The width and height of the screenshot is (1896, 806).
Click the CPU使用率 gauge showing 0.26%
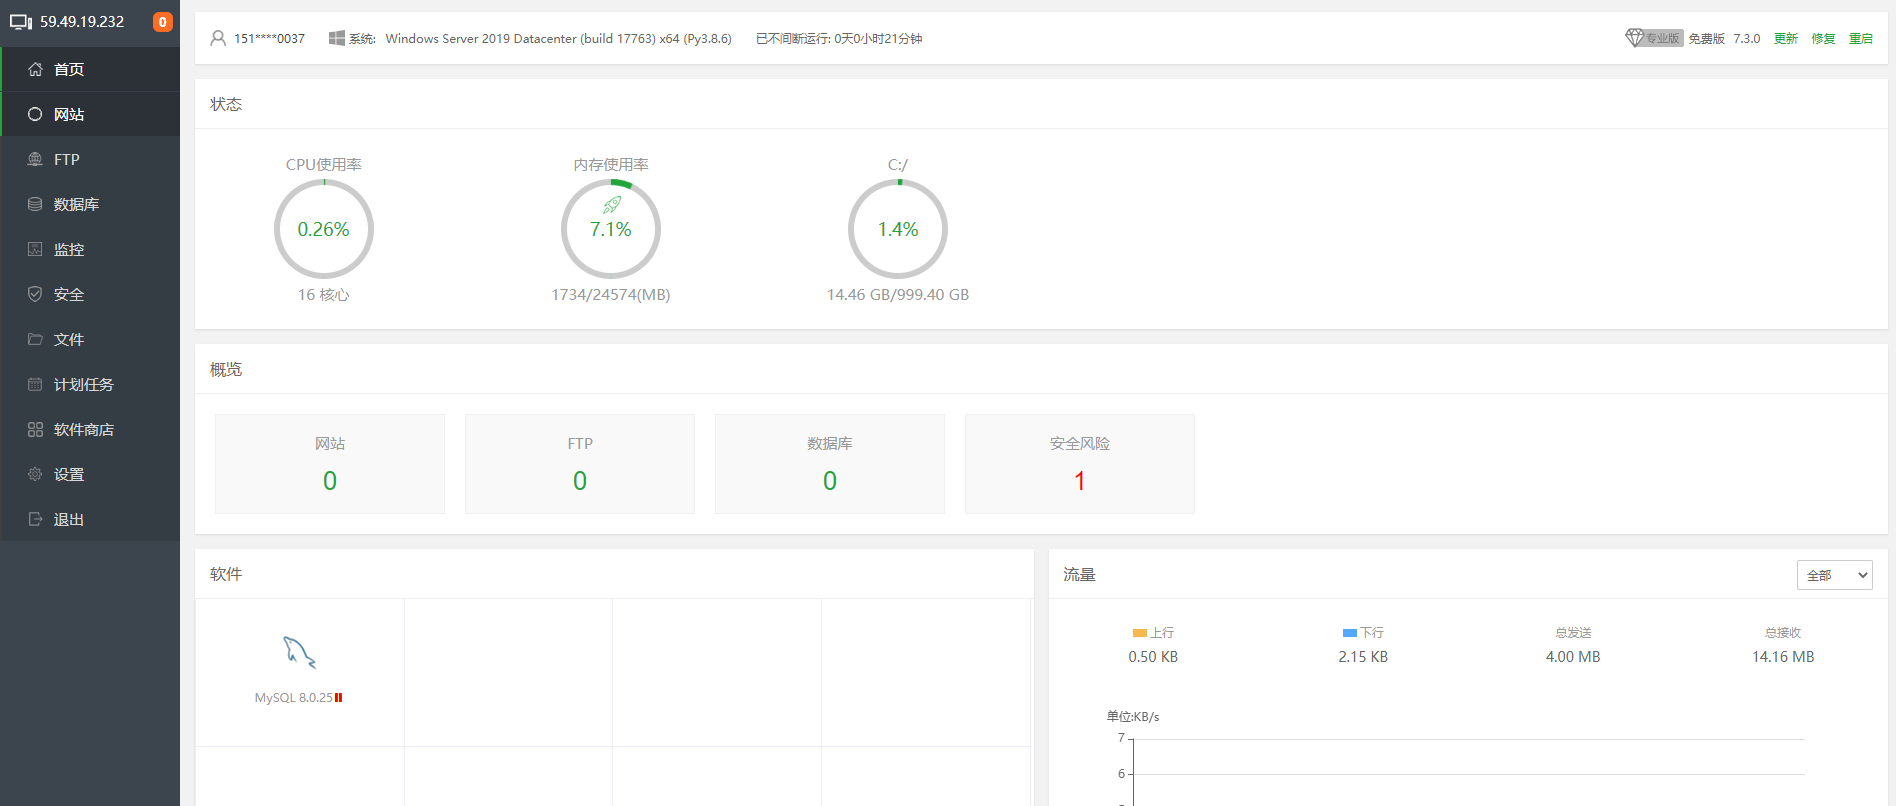(324, 229)
